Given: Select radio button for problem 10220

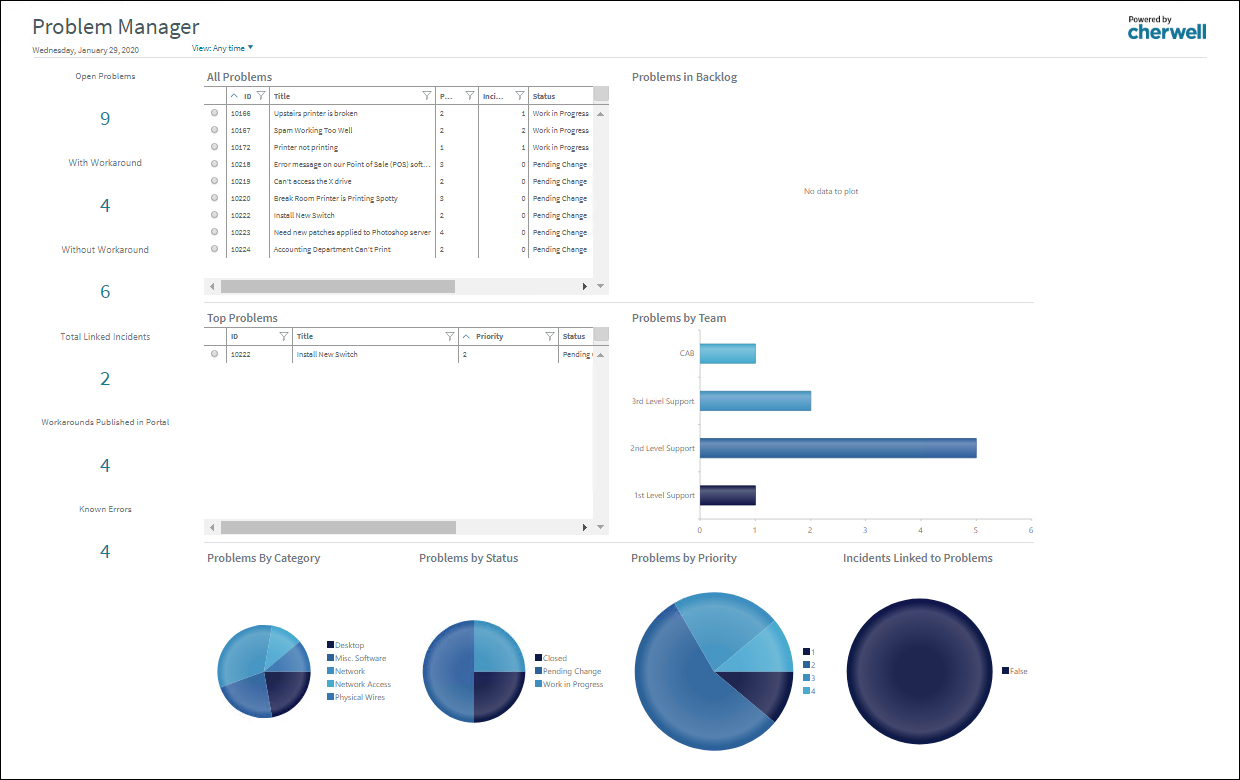Looking at the screenshot, I should (x=215, y=198).
